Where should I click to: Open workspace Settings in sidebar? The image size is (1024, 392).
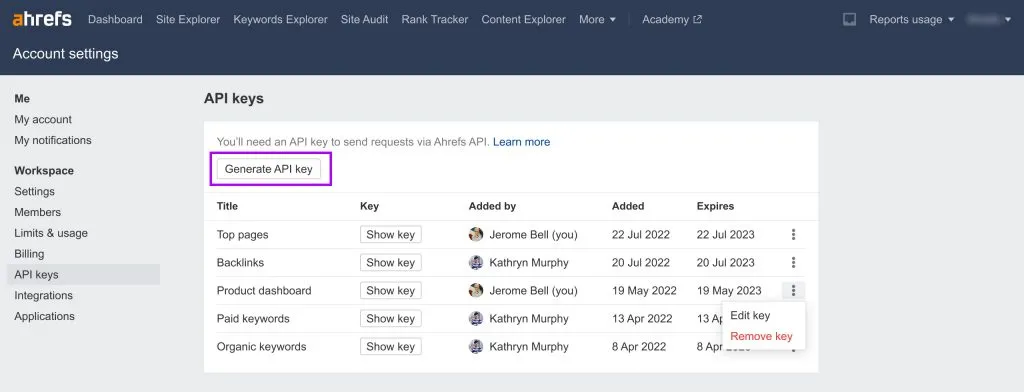(35, 191)
